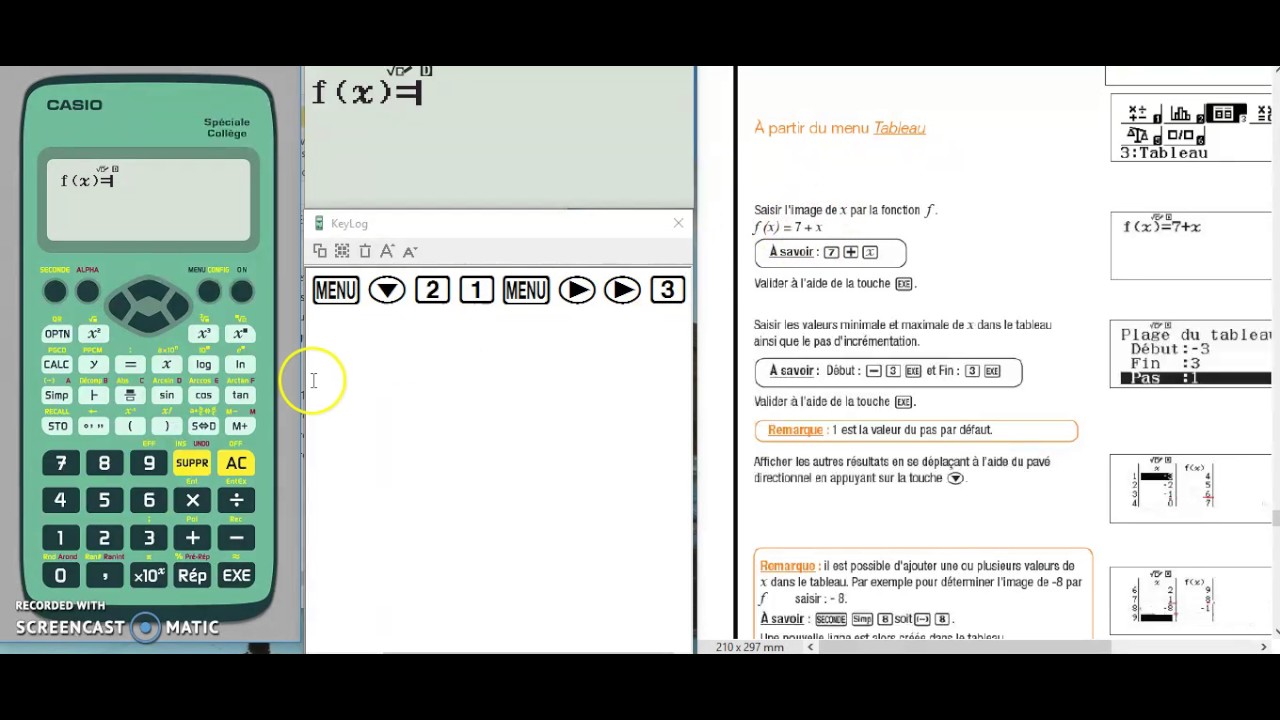
Task: Tap the multiplication key
Action: (192, 500)
